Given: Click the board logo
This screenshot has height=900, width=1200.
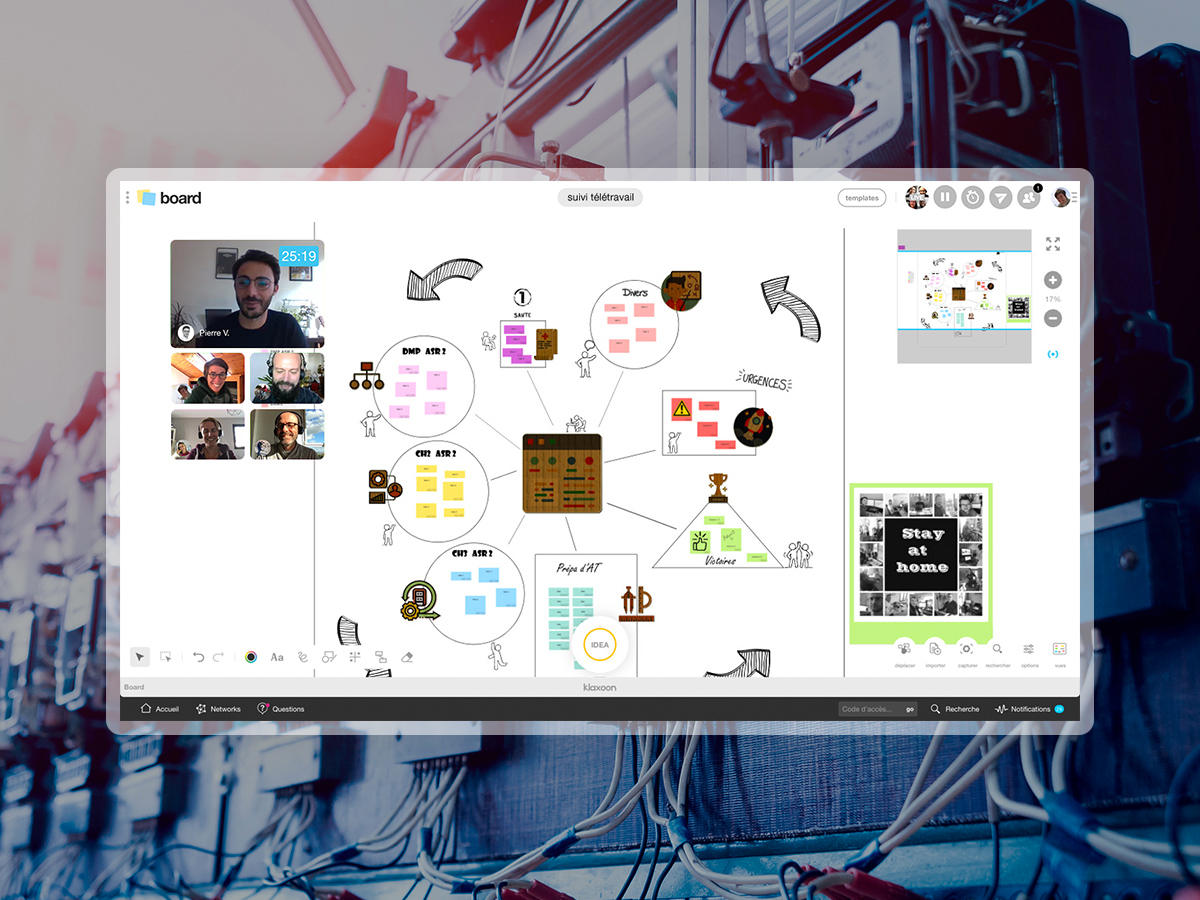Looking at the screenshot, I should [170, 198].
